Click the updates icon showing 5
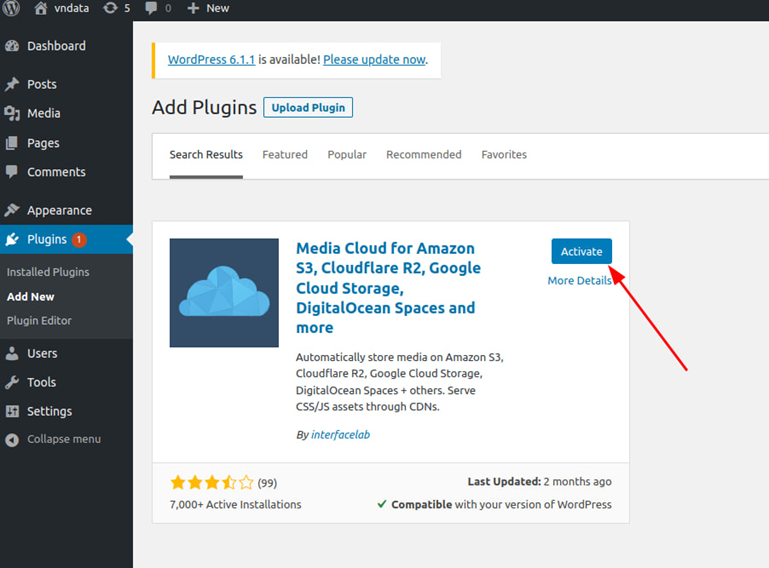 click(110, 8)
